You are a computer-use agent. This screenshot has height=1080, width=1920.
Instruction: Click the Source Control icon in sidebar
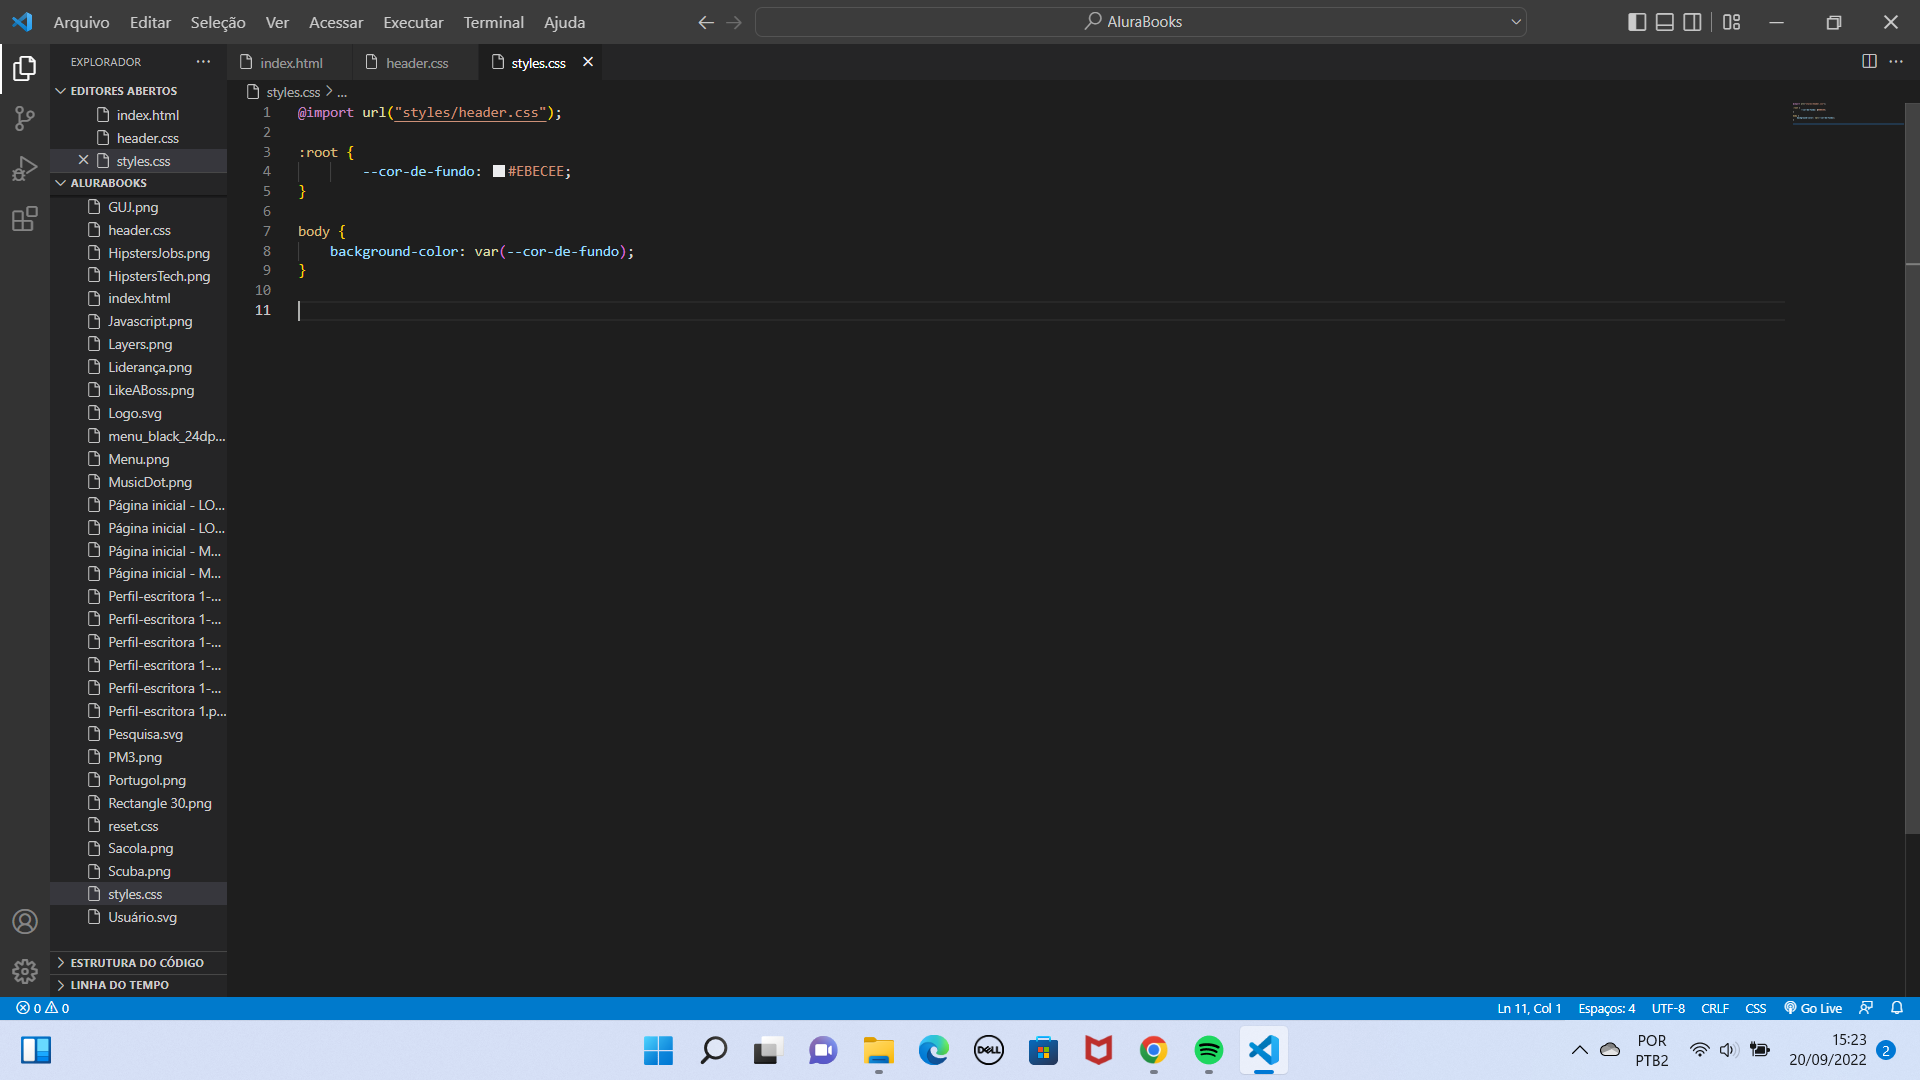(24, 119)
